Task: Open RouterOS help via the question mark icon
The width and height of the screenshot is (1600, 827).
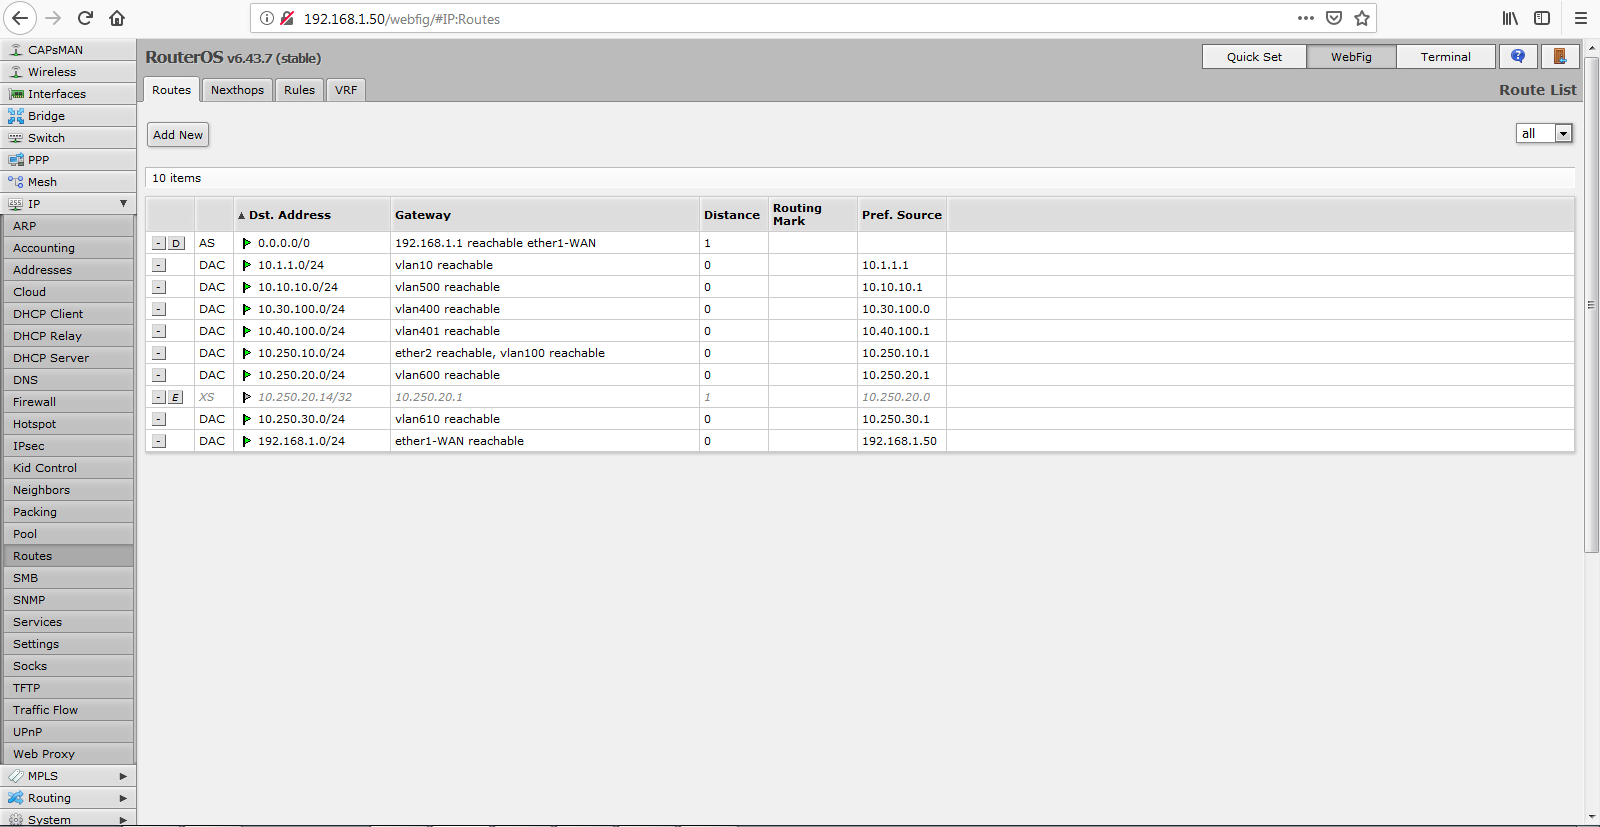Action: pyautogui.click(x=1518, y=57)
